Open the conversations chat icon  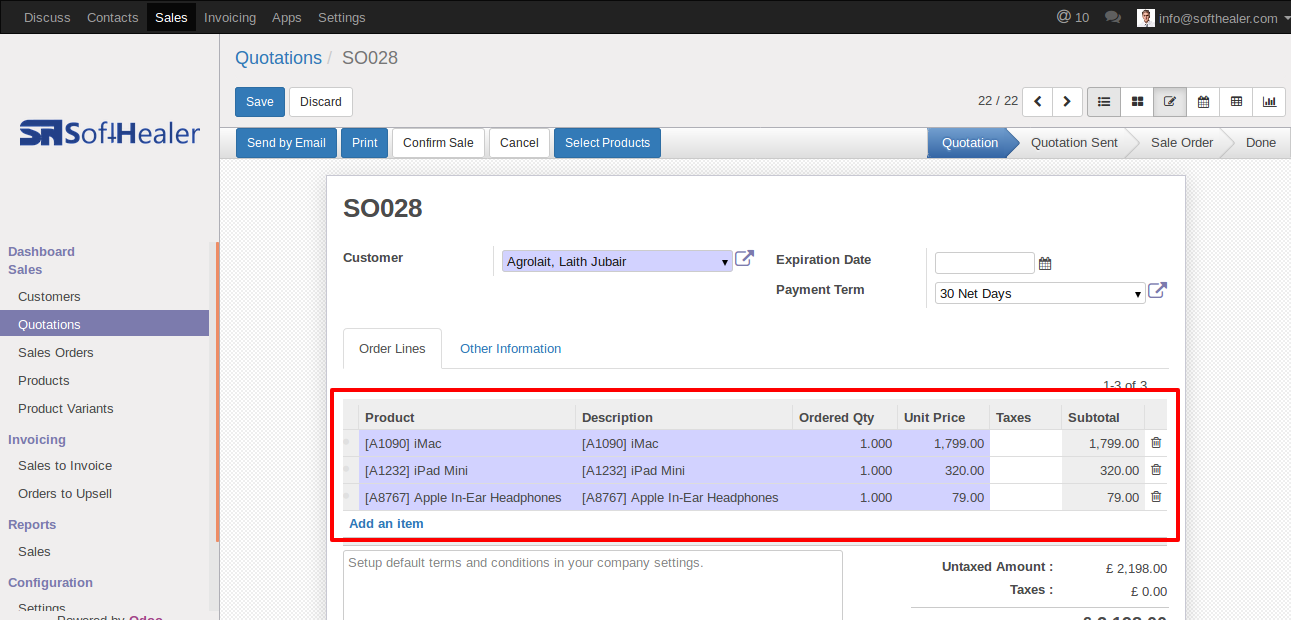(1113, 18)
